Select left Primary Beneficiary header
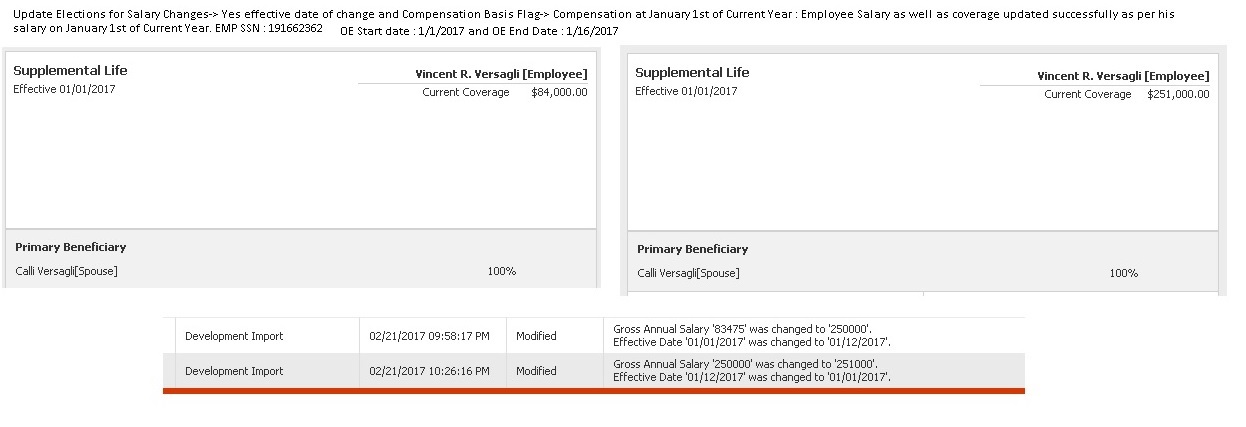Screen dimensions: 1246x427 click(71, 247)
